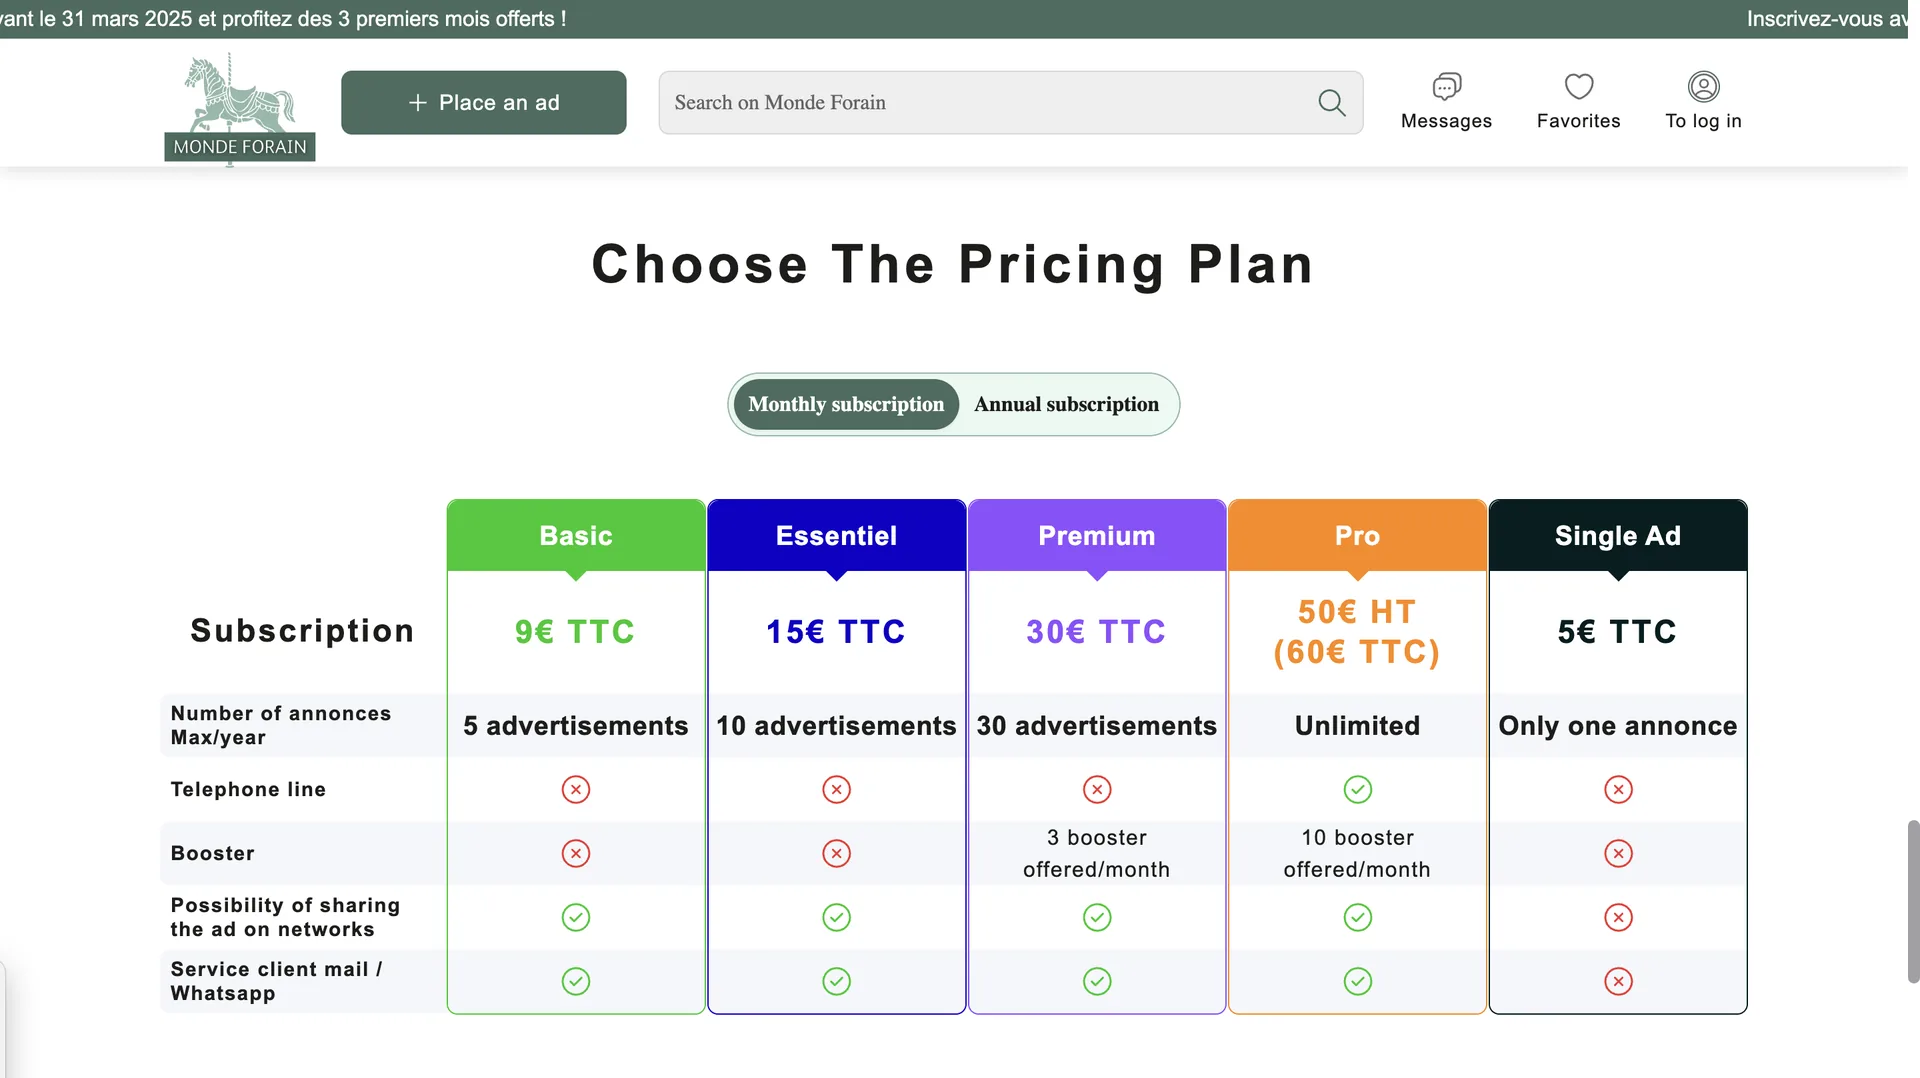Select the Premium plan header

point(1097,536)
